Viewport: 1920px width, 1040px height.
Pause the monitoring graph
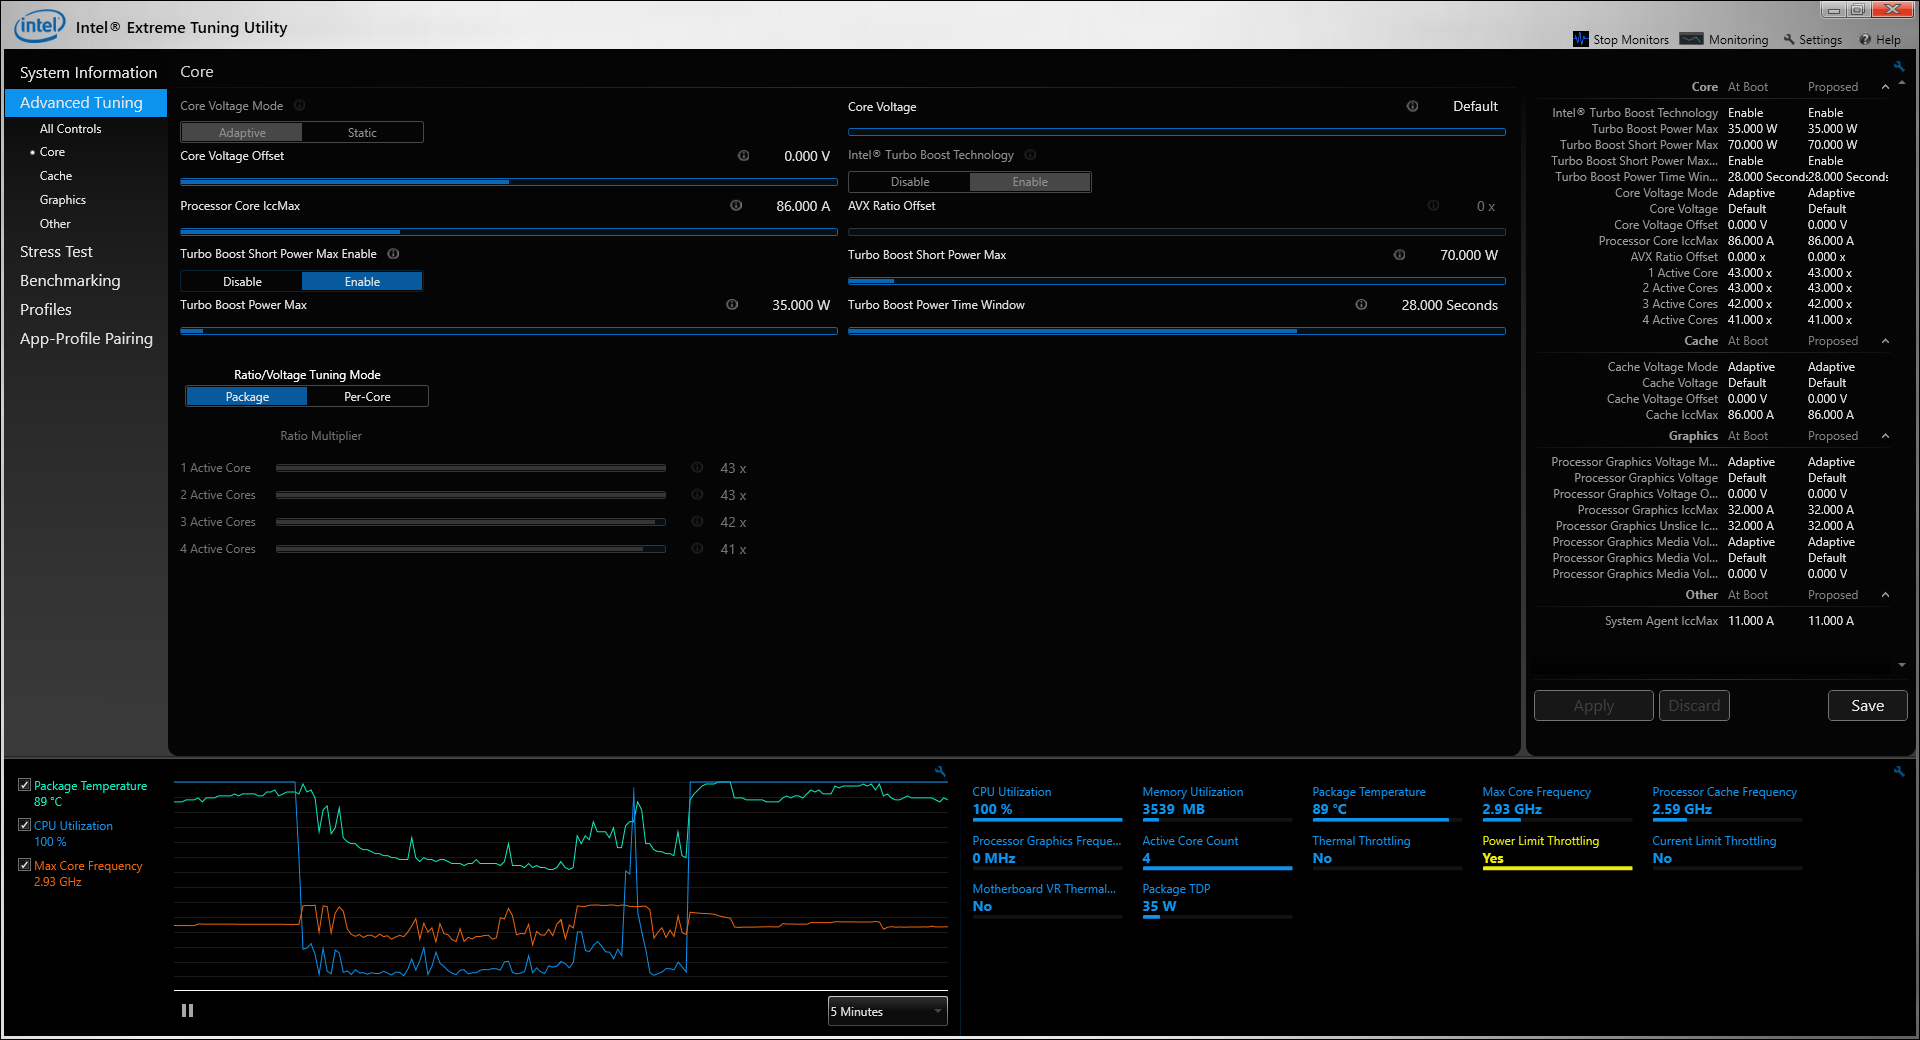[x=187, y=1010]
